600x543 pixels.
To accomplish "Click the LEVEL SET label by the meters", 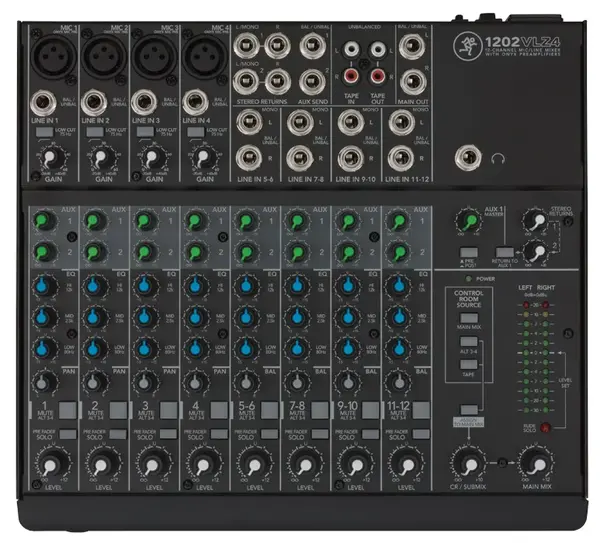I will pos(565,383).
